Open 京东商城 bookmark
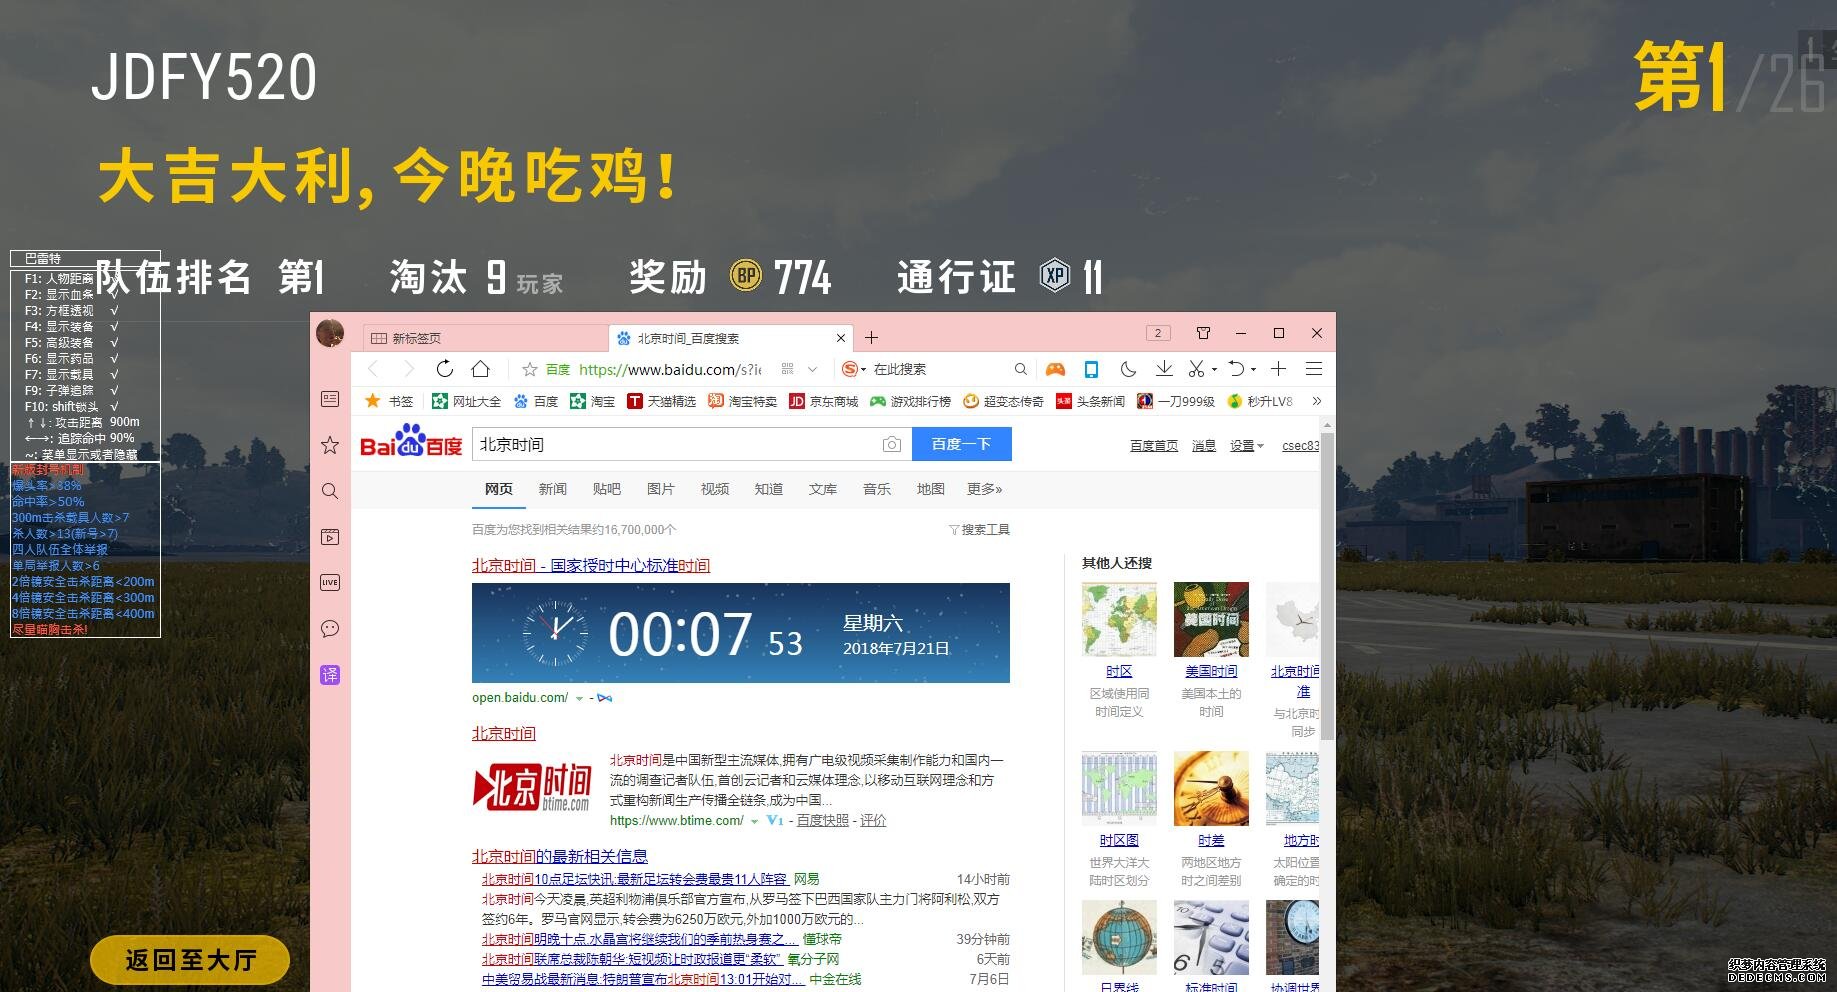 (x=824, y=401)
